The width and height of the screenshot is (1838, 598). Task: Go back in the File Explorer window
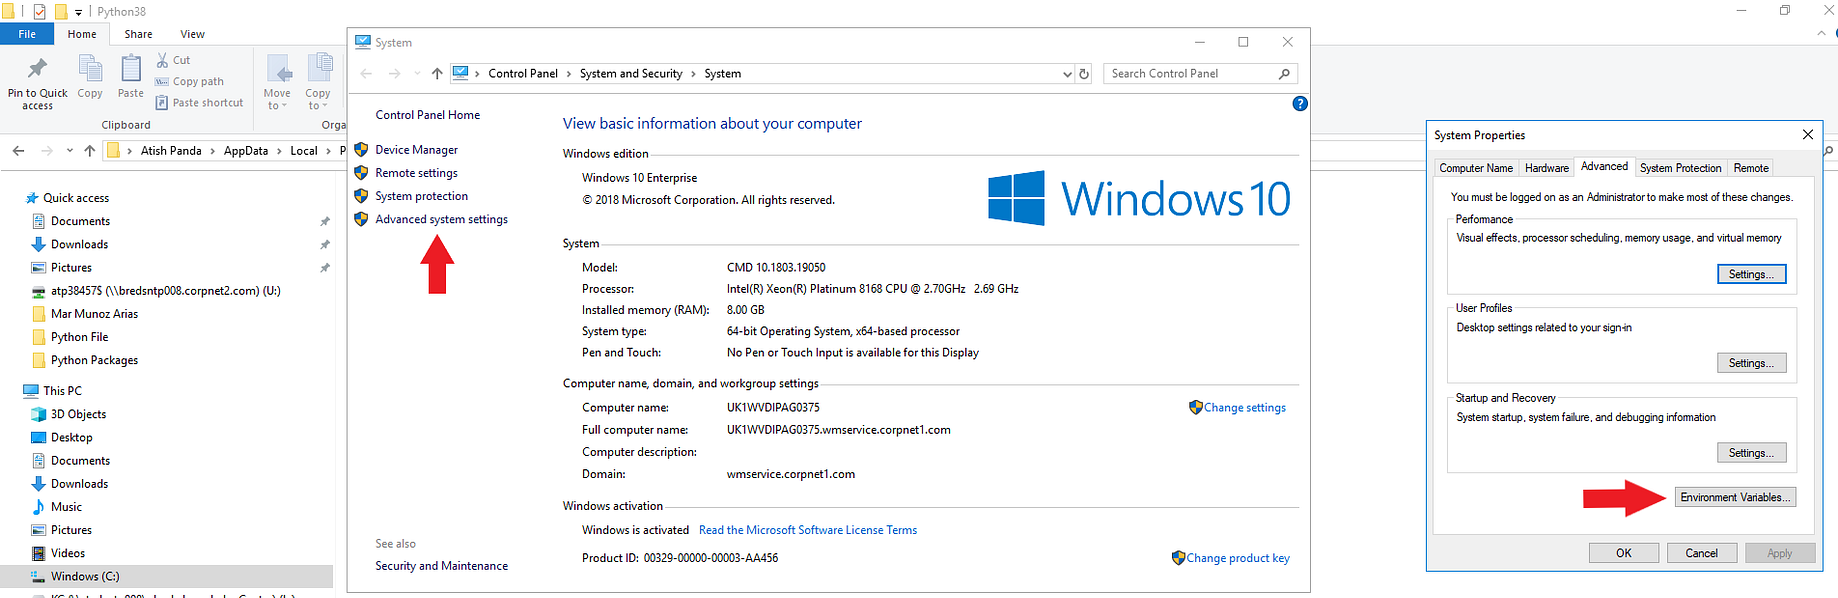click(18, 150)
